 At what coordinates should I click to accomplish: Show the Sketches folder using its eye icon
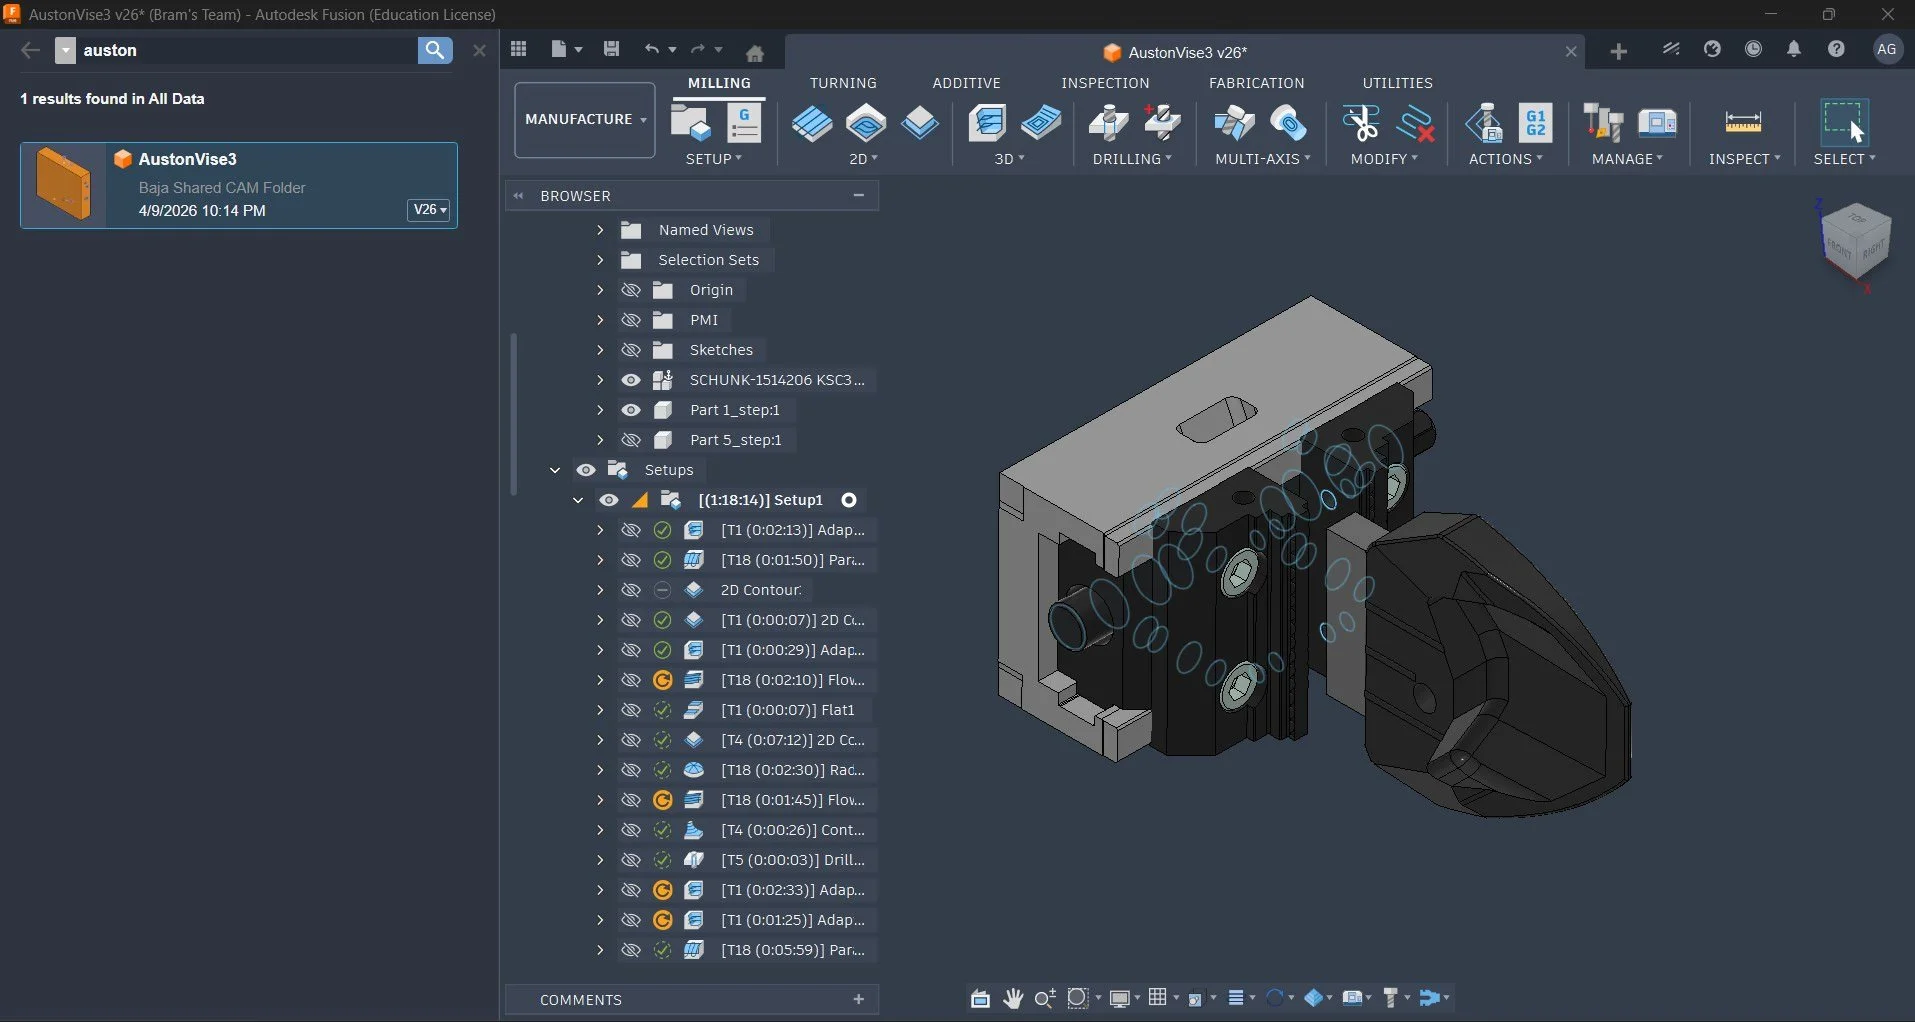(x=631, y=350)
